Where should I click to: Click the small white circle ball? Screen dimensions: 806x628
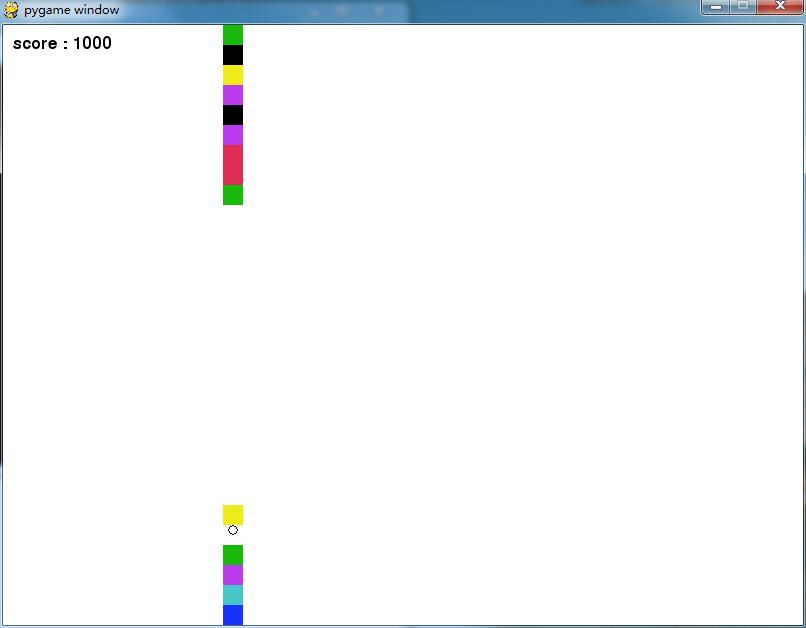click(233, 530)
